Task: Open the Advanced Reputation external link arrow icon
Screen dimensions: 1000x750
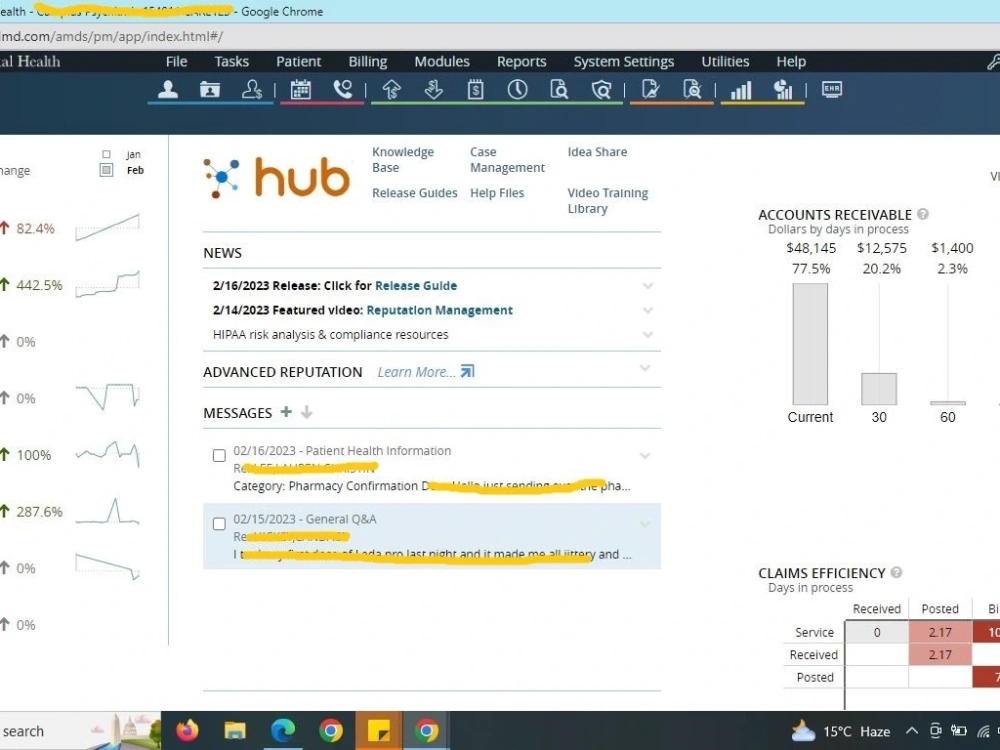Action: [467, 371]
